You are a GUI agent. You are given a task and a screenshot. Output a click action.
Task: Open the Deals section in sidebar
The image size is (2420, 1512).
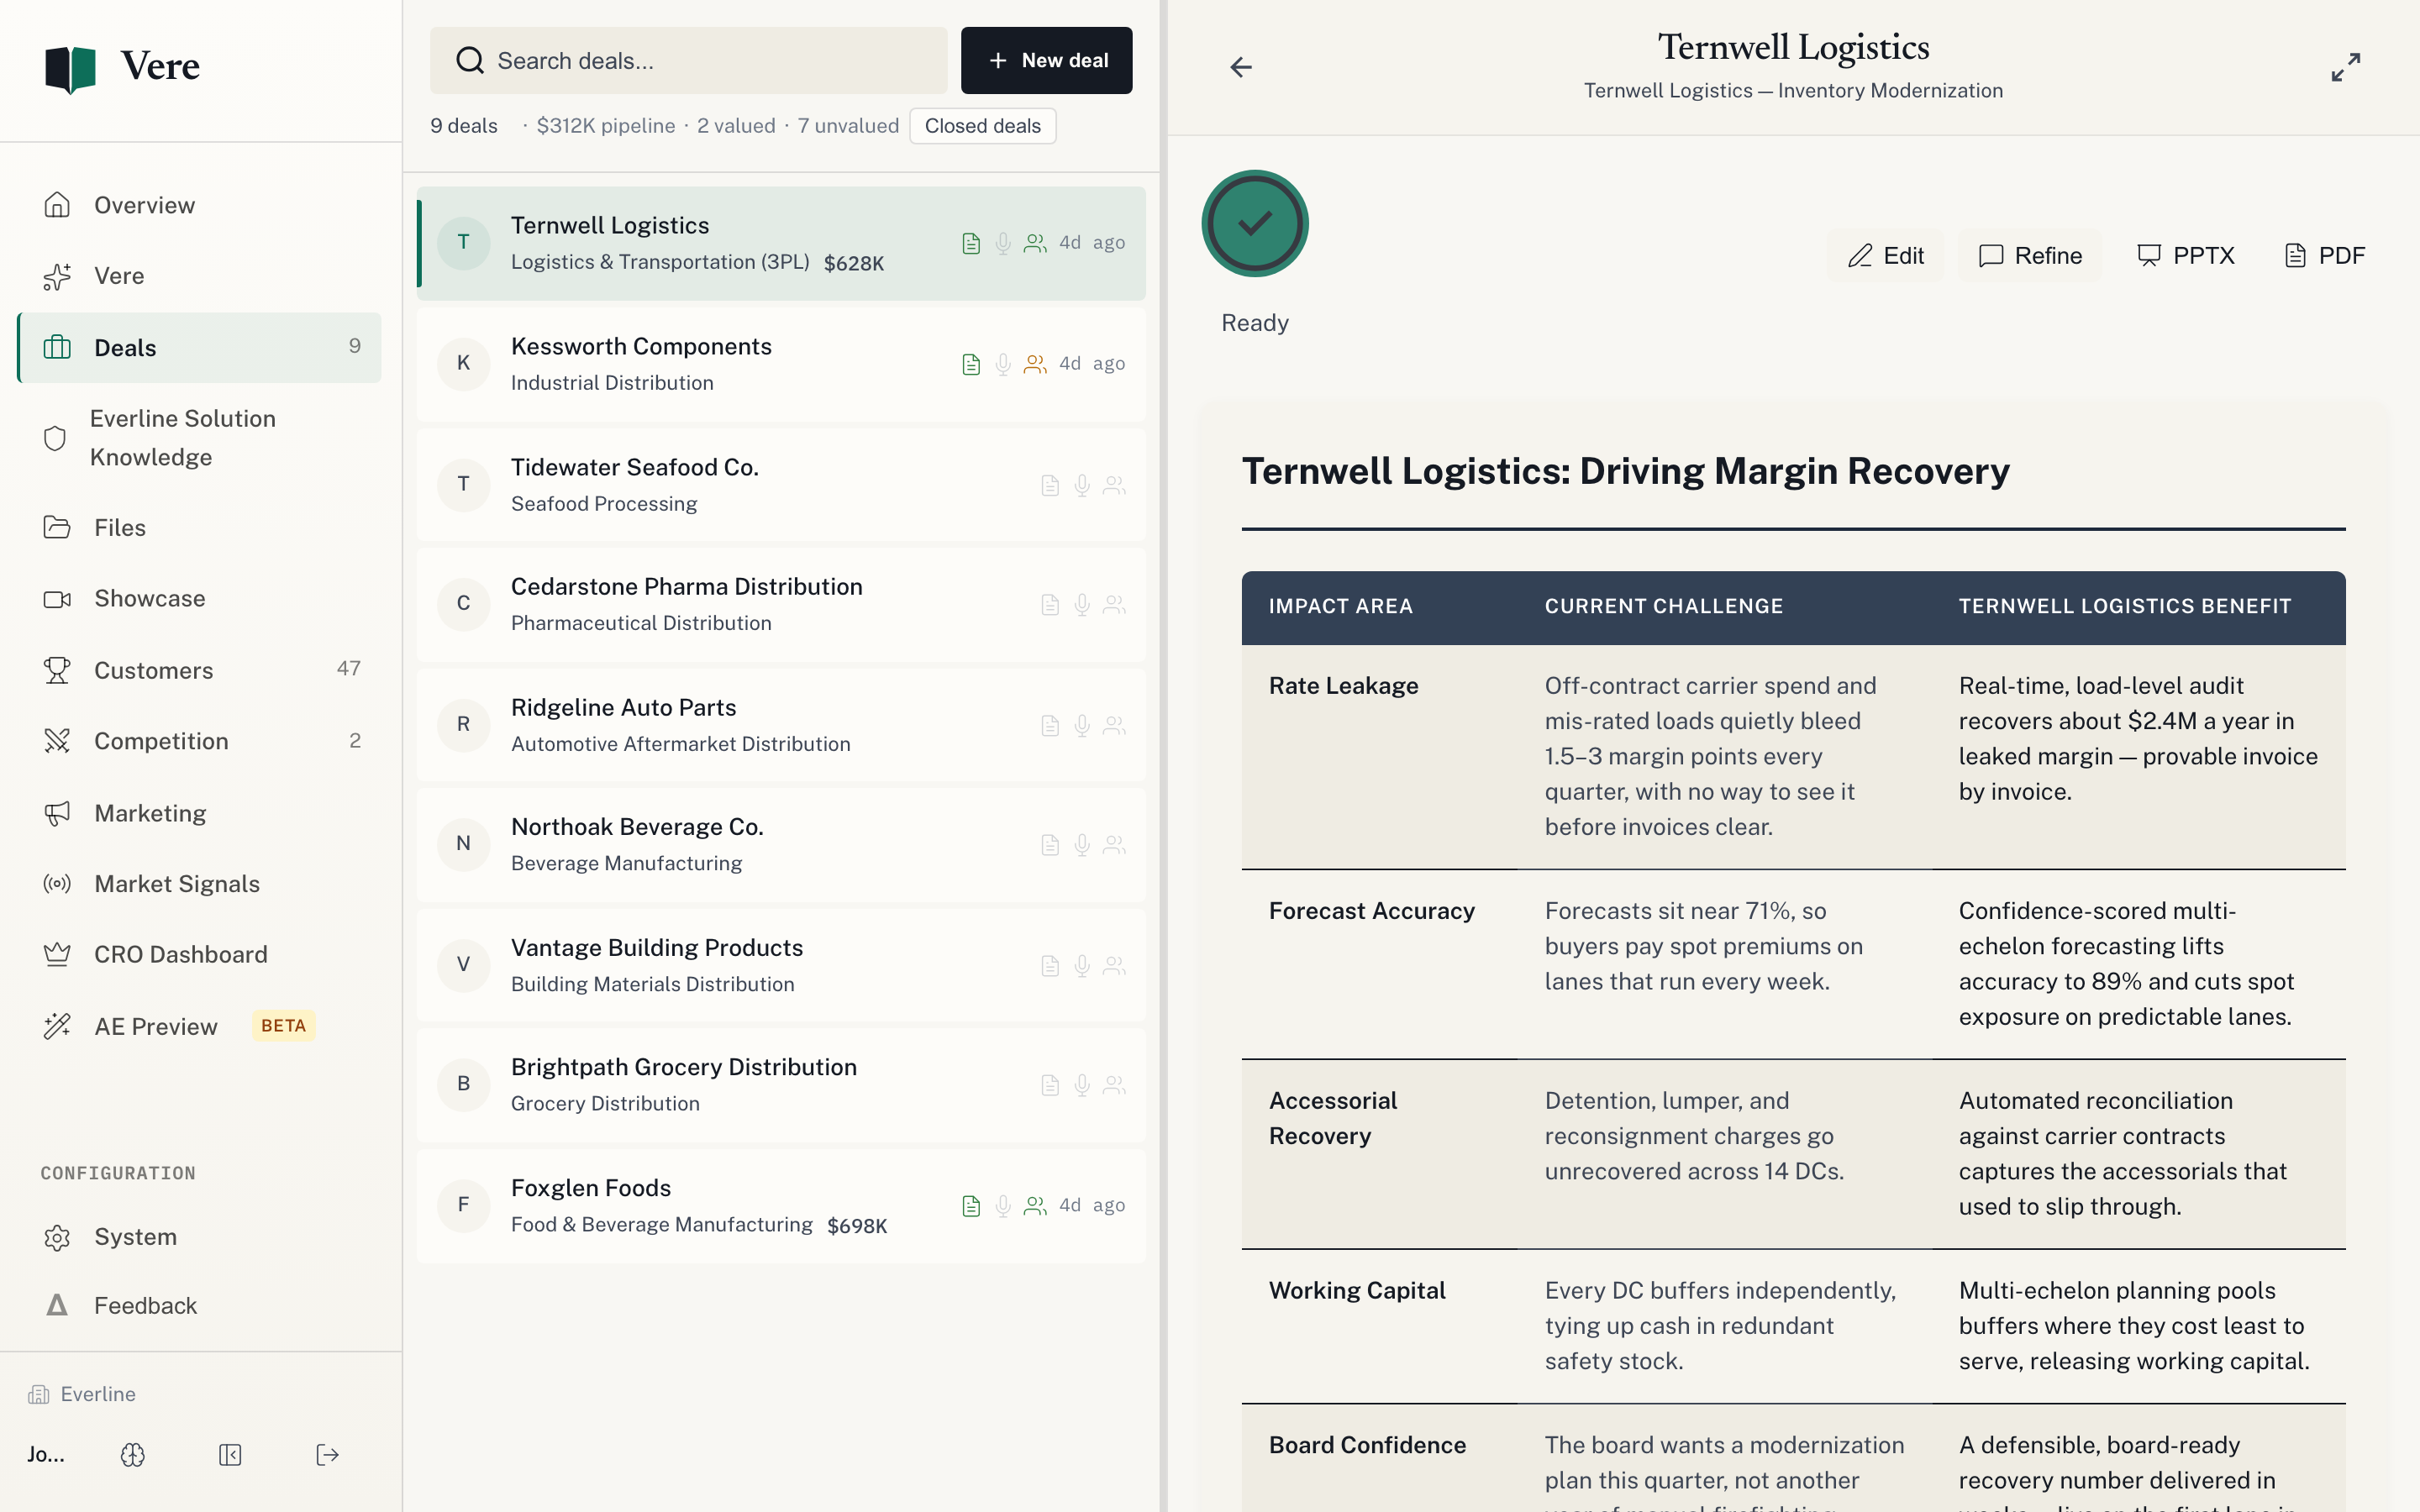pos(200,347)
